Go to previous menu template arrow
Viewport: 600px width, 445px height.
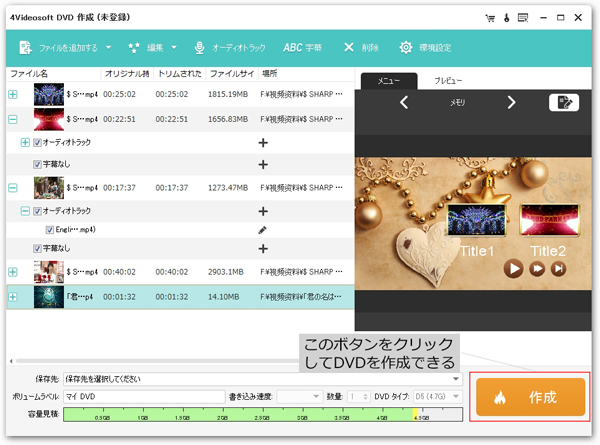coord(404,102)
